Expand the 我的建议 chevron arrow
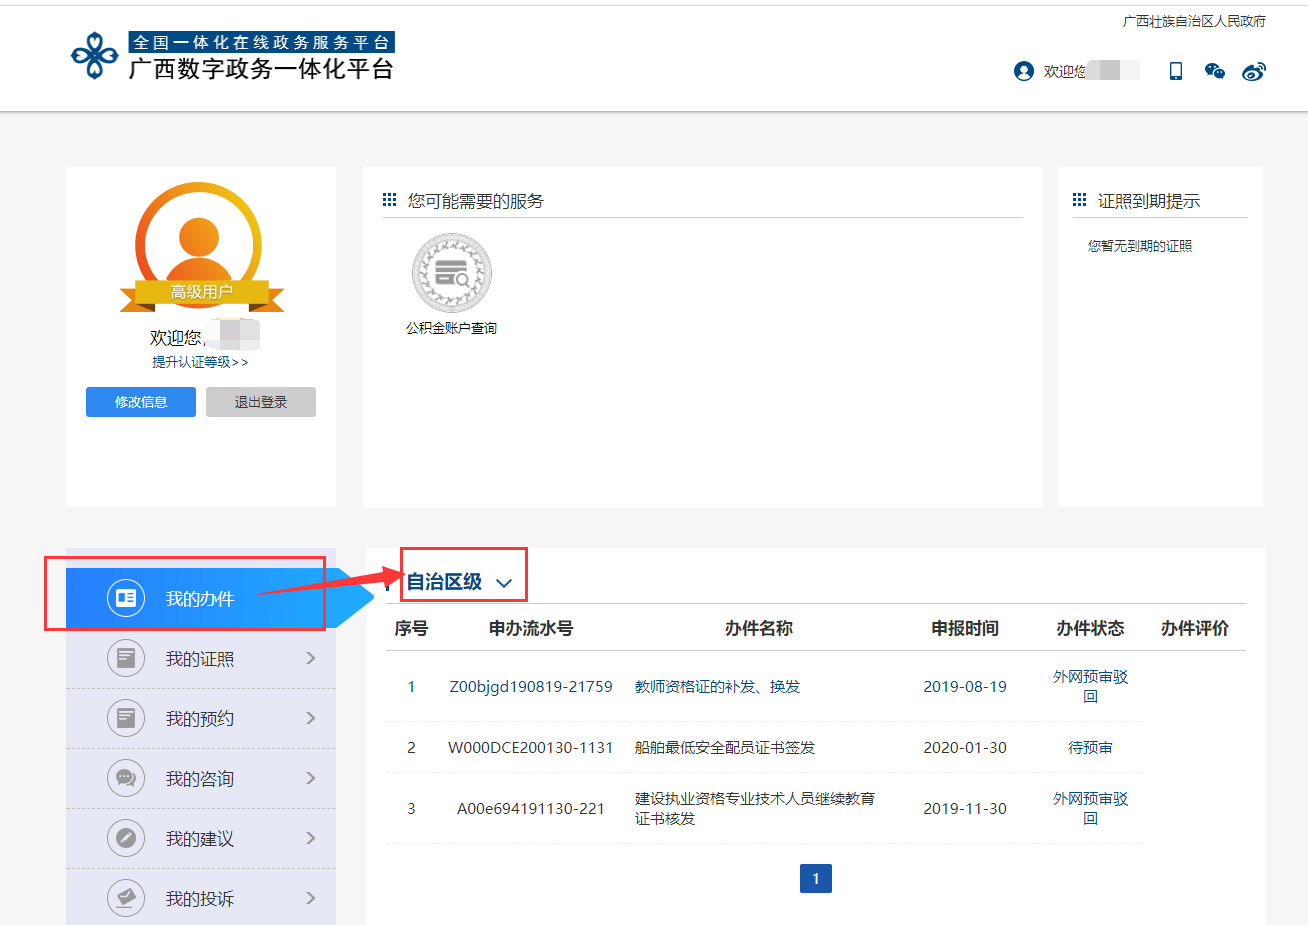This screenshot has height=925, width=1308. (x=310, y=838)
